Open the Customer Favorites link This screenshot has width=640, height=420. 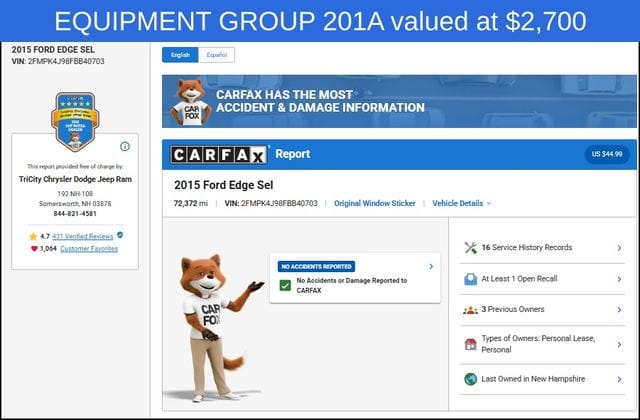[x=89, y=249]
